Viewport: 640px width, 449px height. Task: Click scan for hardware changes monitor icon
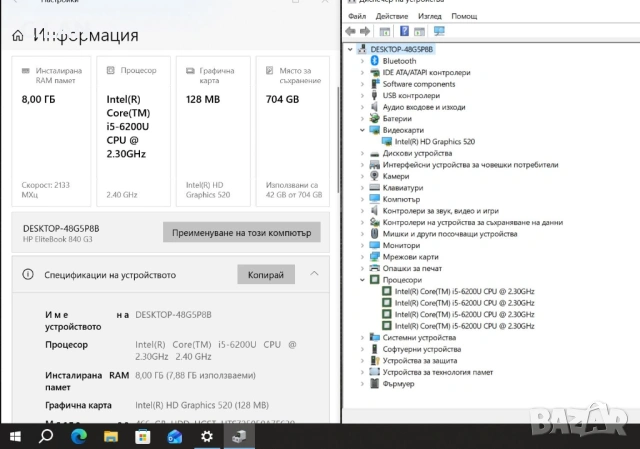(439, 31)
